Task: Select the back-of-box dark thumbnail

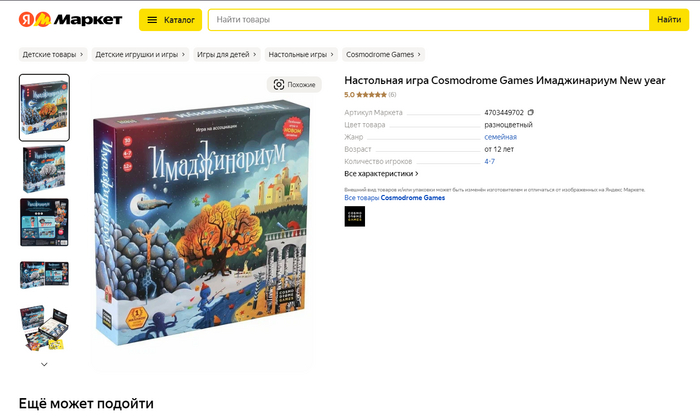Action: coord(44,222)
